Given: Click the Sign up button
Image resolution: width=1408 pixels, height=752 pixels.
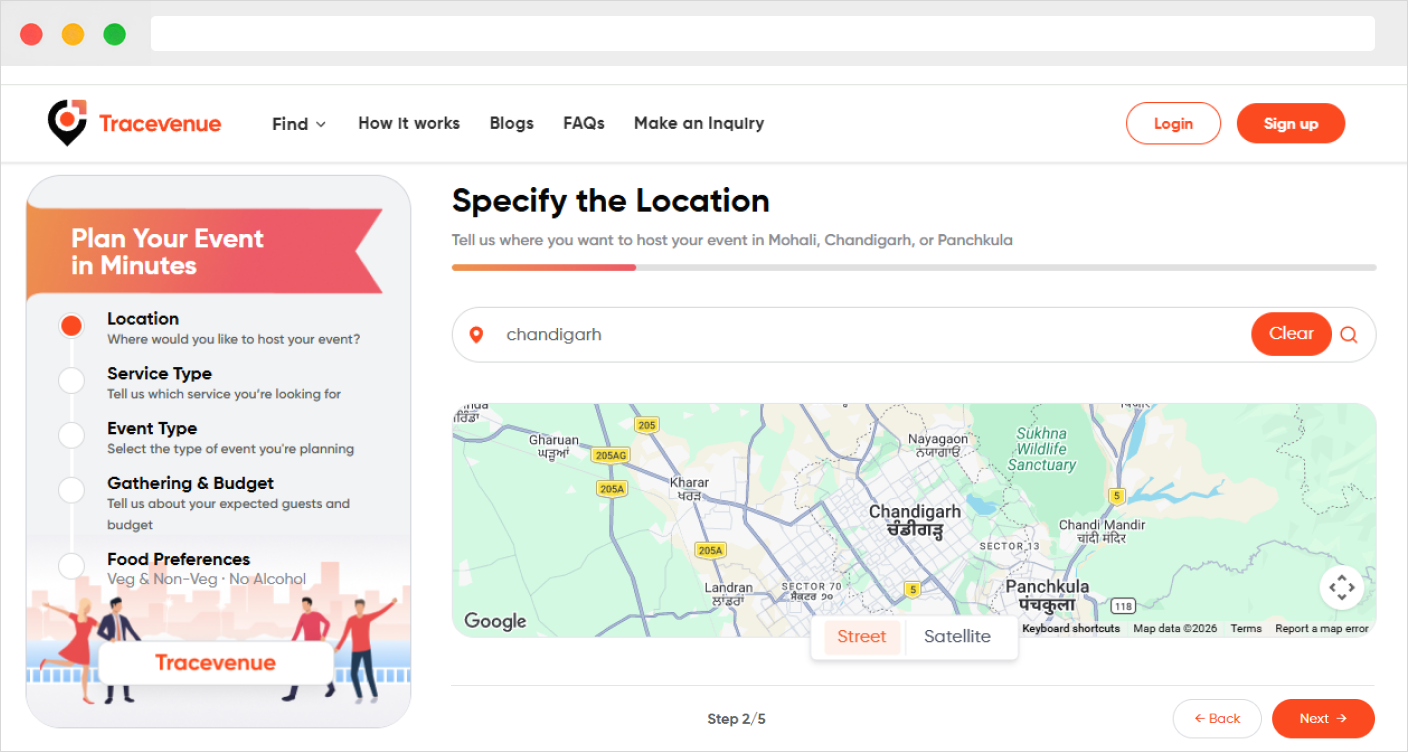Looking at the screenshot, I should click(x=1291, y=123).
